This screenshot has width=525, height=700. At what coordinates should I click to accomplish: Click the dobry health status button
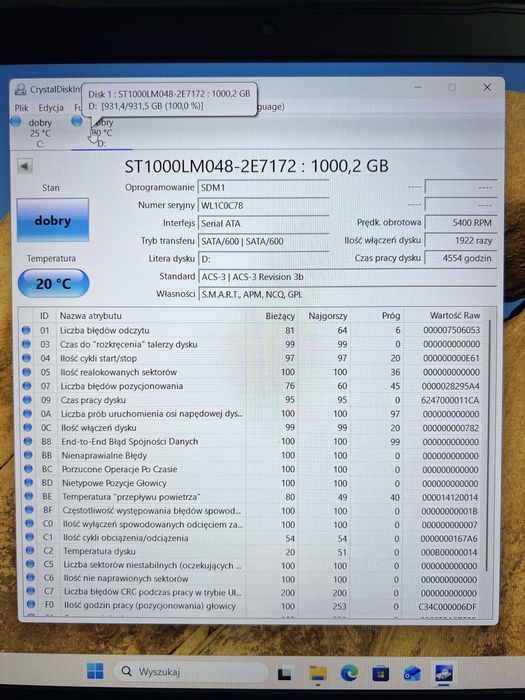[x=53, y=220]
